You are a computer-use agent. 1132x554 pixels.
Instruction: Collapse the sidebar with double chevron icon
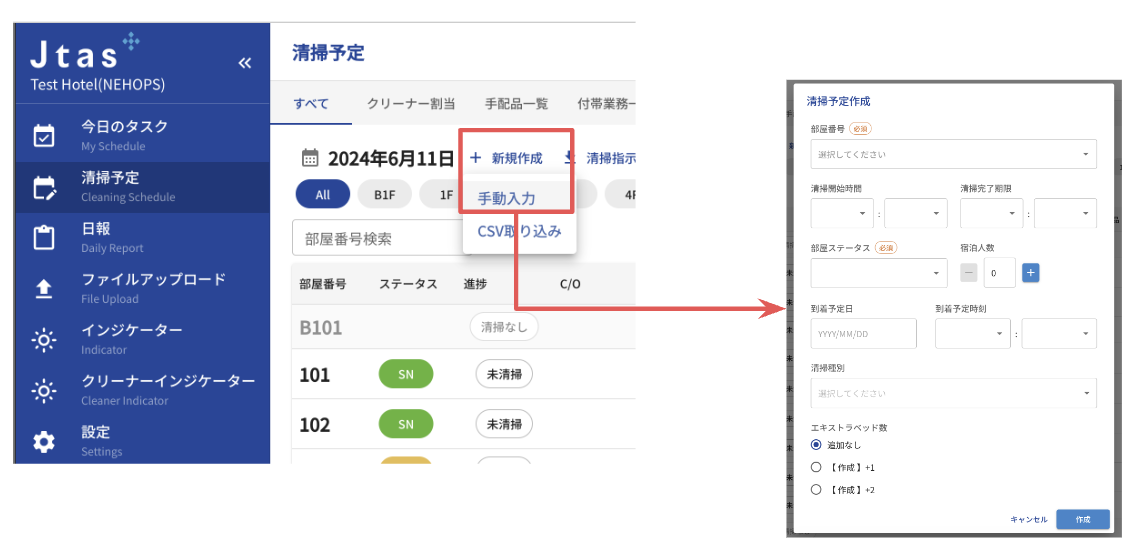tap(245, 63)
